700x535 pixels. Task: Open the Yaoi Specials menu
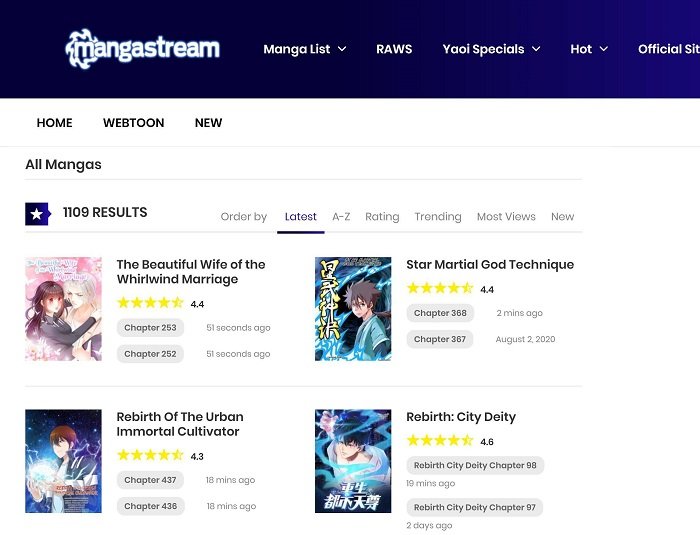click(x=483, y=49)
